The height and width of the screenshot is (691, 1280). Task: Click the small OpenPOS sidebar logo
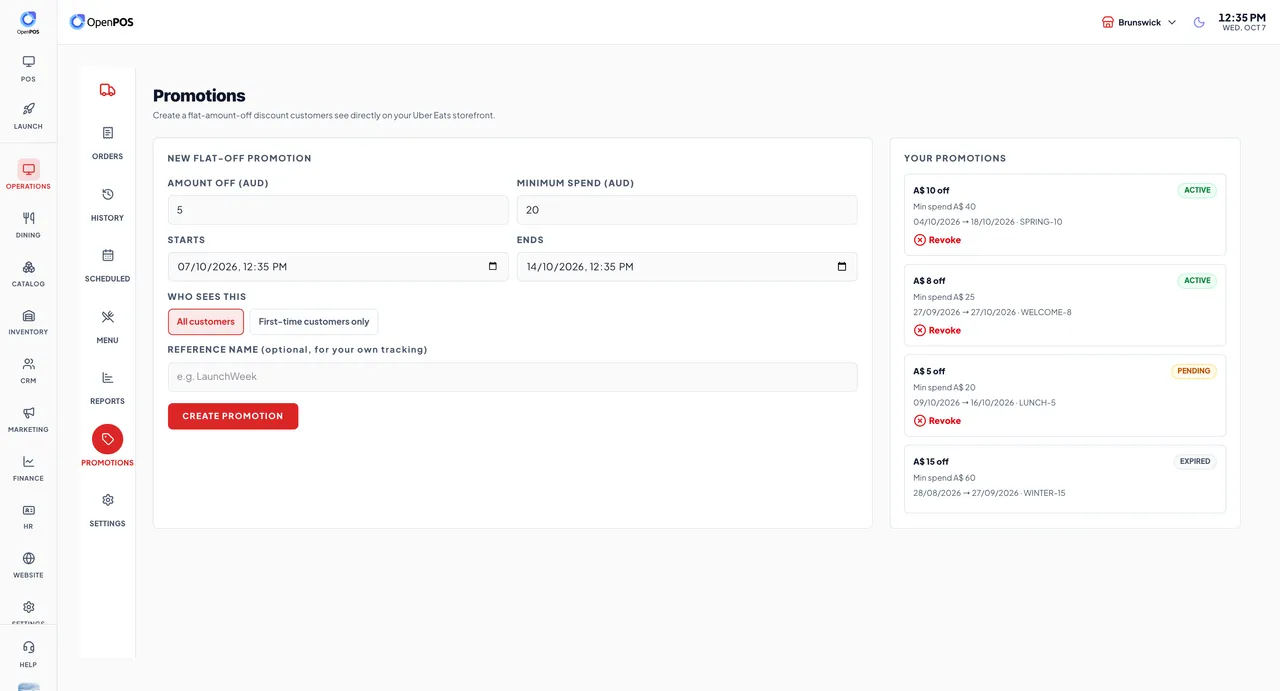click(28, 22)
